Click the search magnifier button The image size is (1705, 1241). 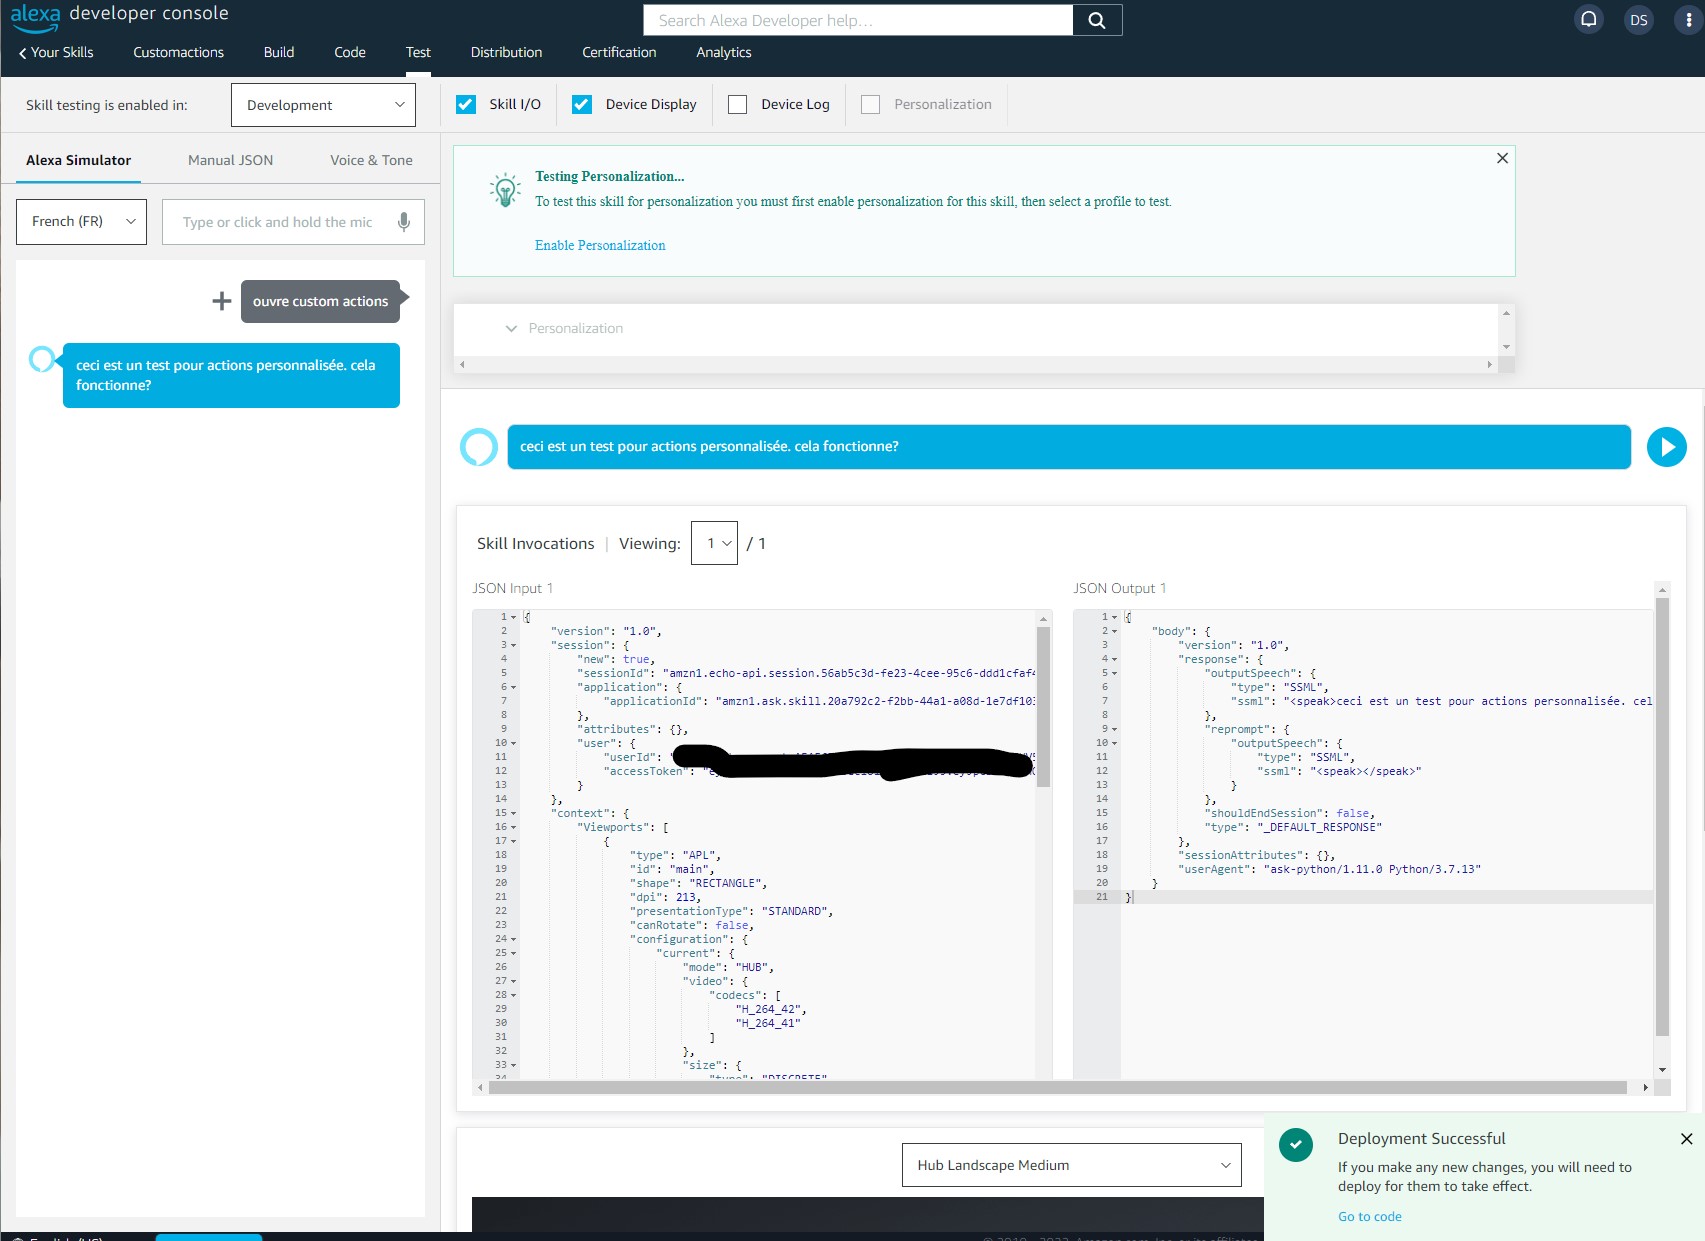[x=1097, y=20]
